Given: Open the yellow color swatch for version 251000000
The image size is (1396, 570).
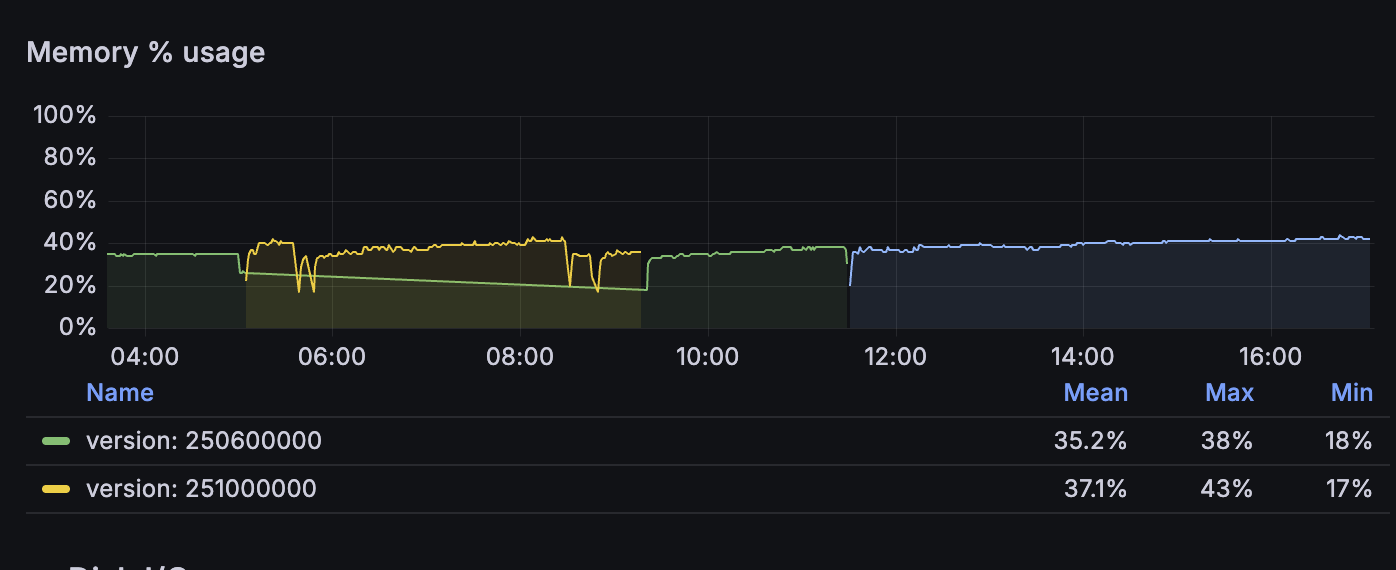Looking at the screenshot, I should coord(56,489).
